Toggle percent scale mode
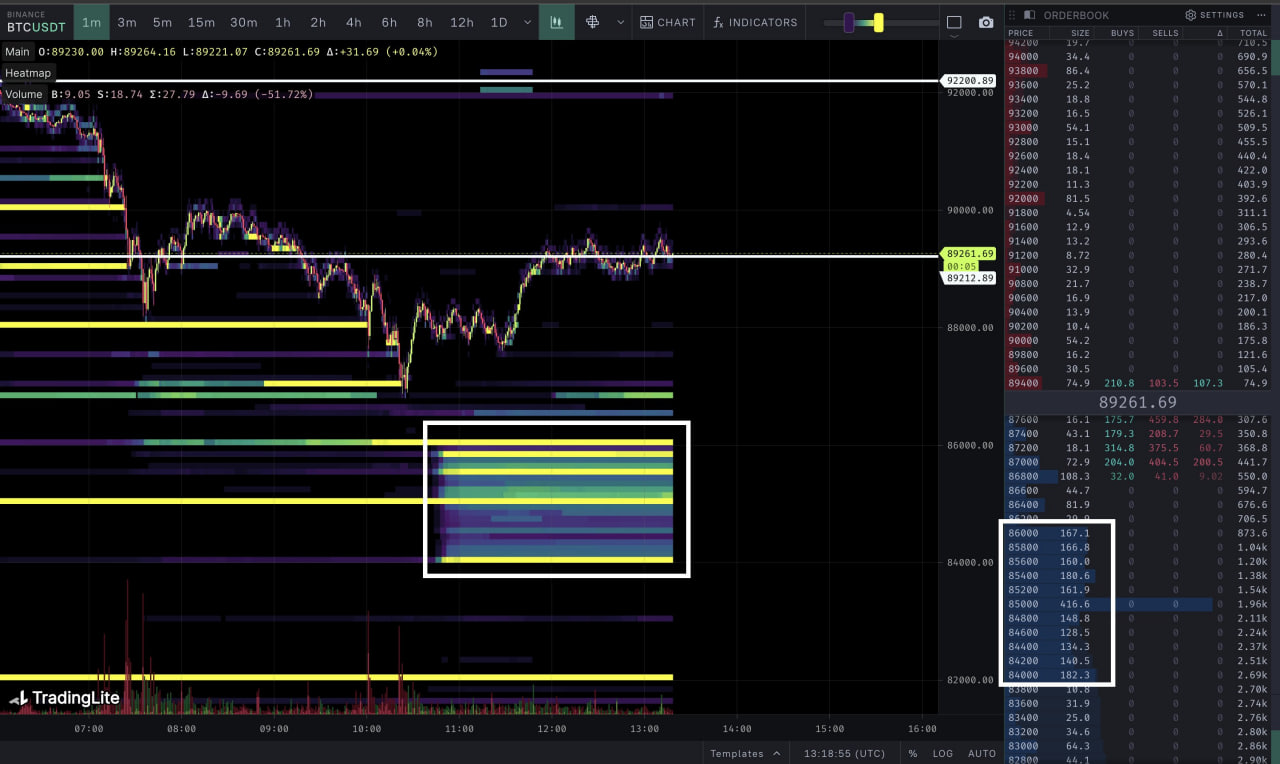This screenshot has height=764, width=1280. (912, 753)
